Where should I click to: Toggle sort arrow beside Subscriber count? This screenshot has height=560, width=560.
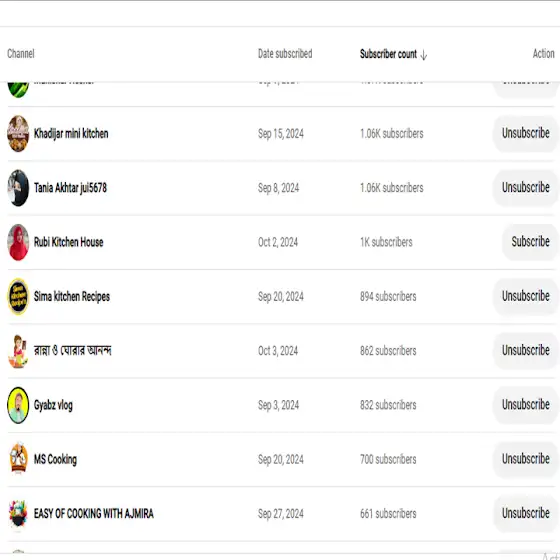coord(424,55)
